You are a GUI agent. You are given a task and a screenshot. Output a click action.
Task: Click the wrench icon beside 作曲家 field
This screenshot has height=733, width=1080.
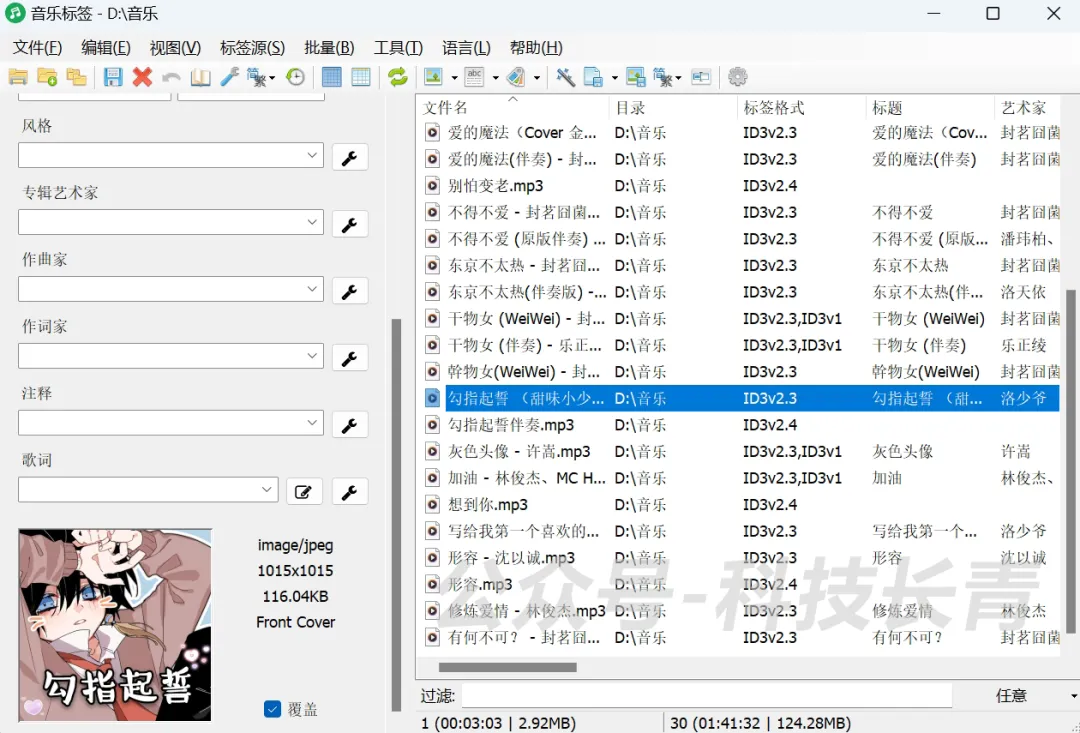[349, 291]
